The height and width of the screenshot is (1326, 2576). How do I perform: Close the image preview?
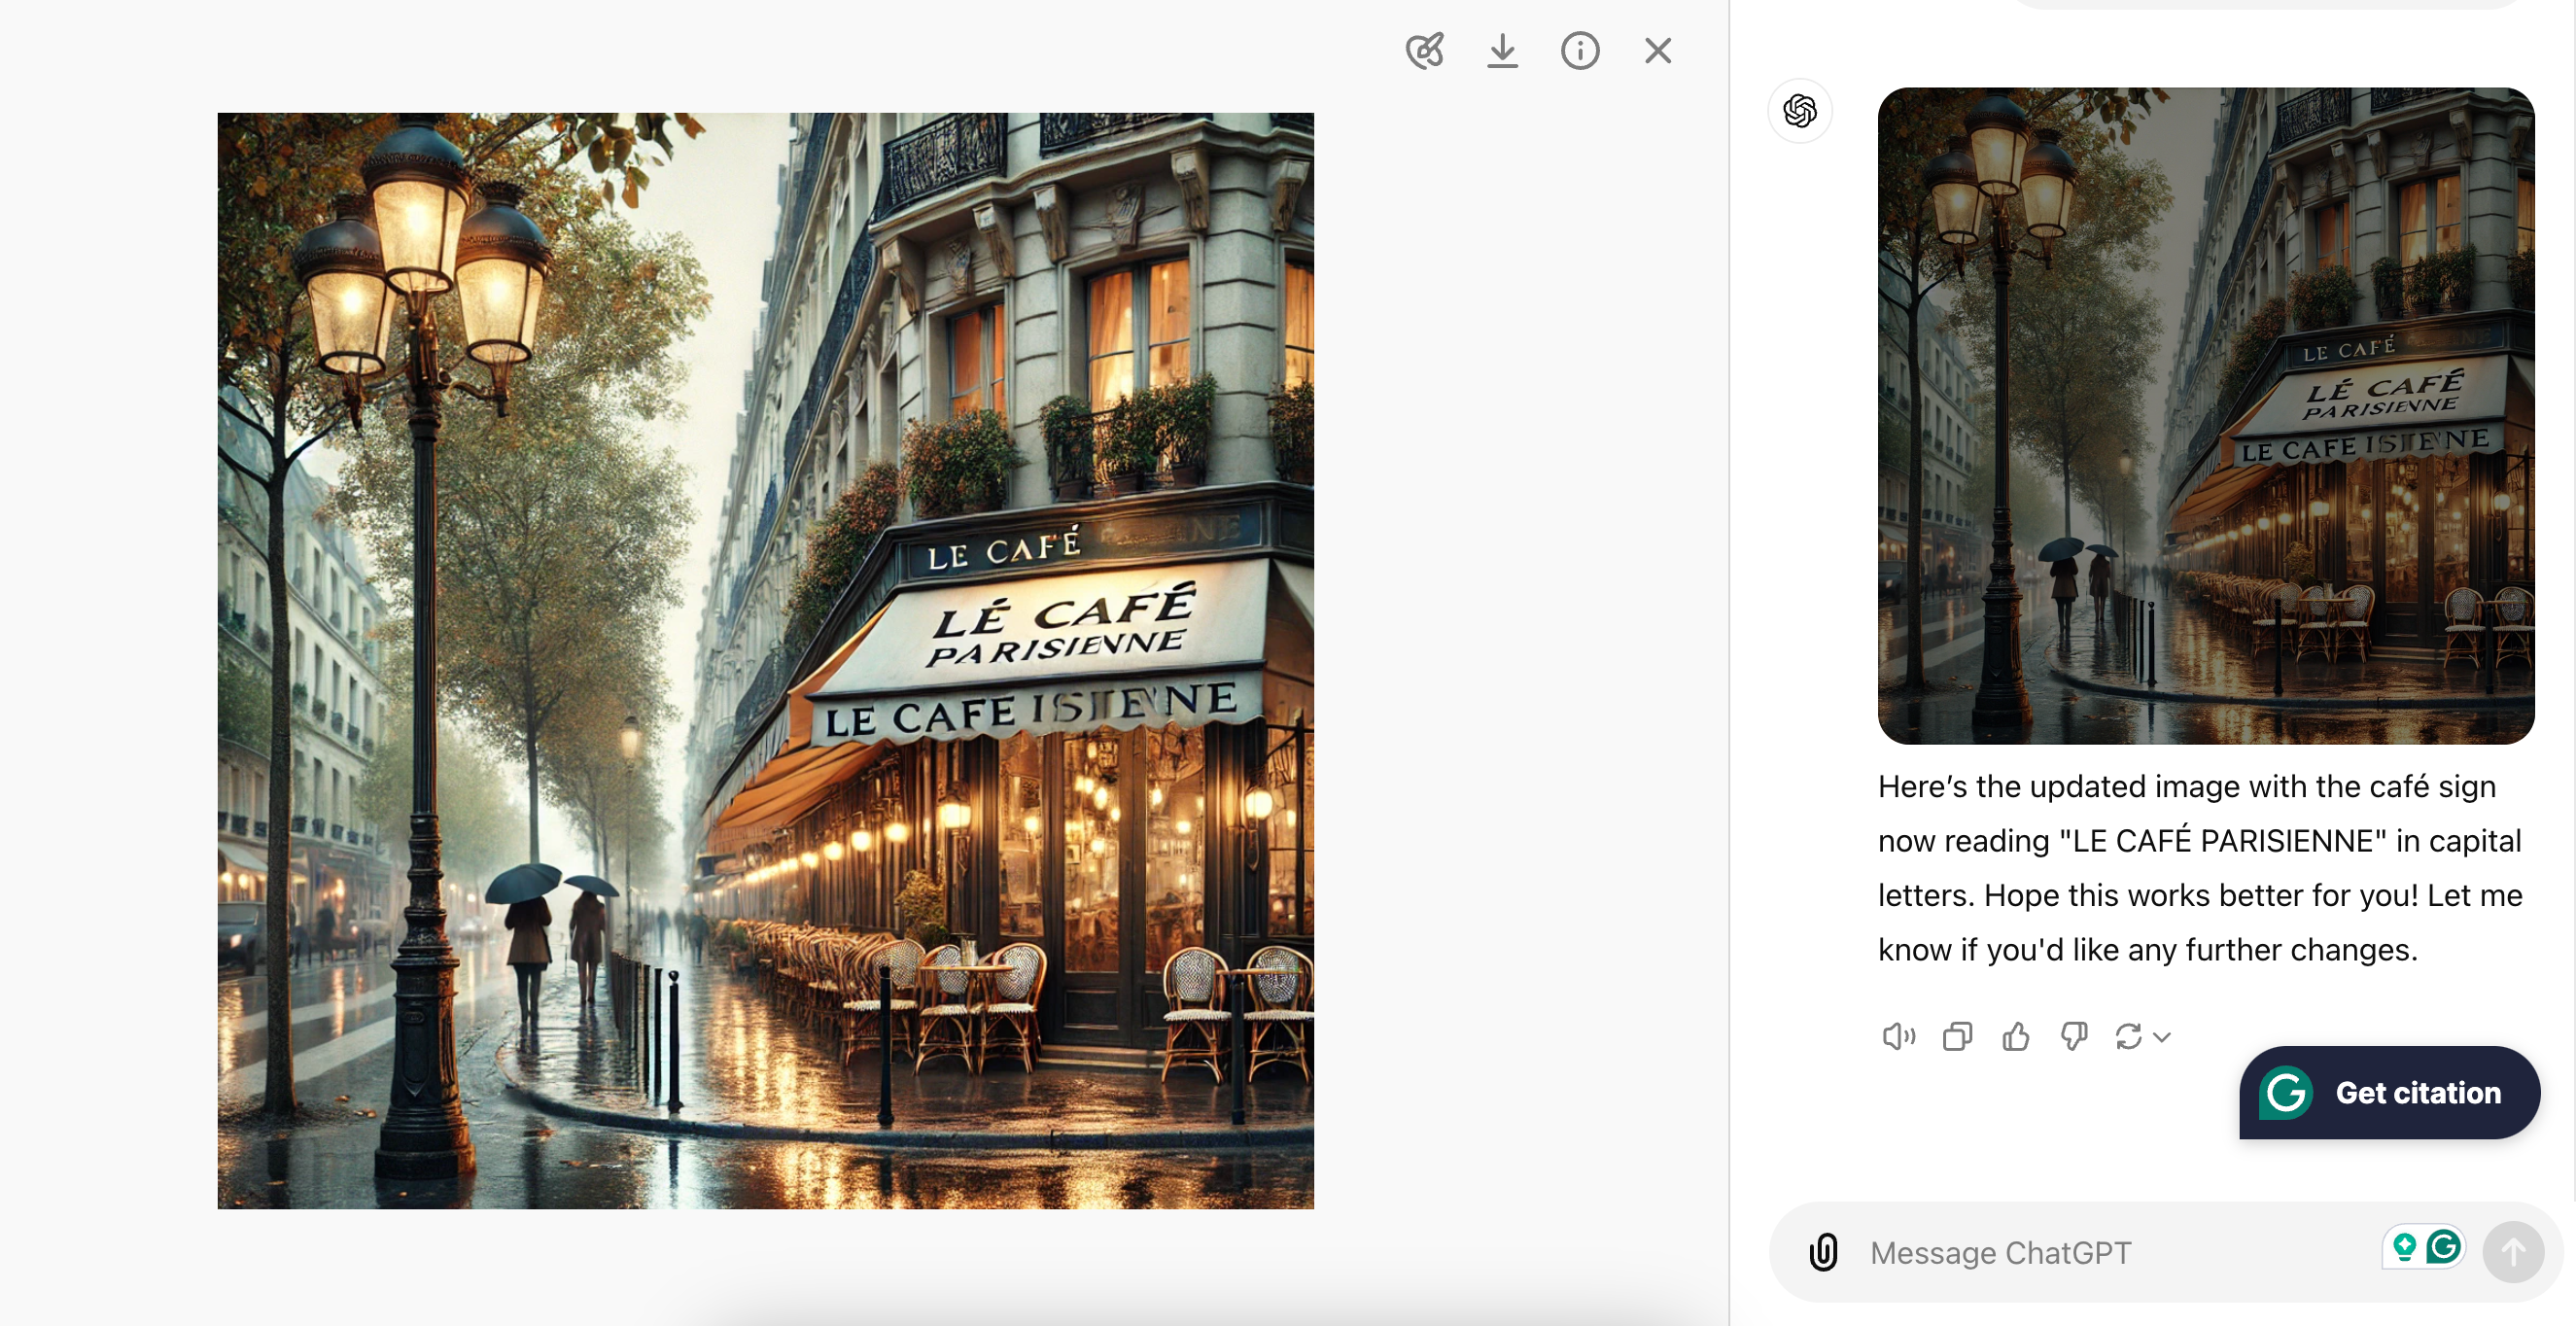click(x=1658, y=50)
